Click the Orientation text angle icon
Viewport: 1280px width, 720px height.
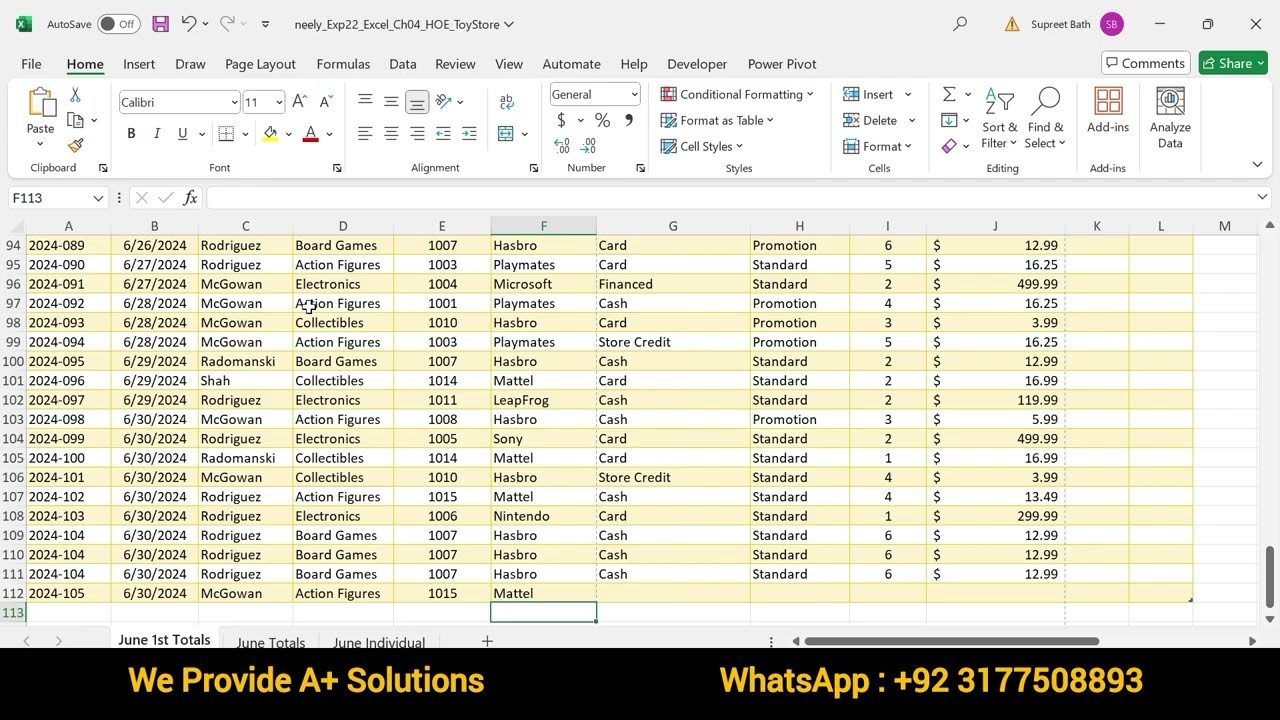(x=443, y=101)
